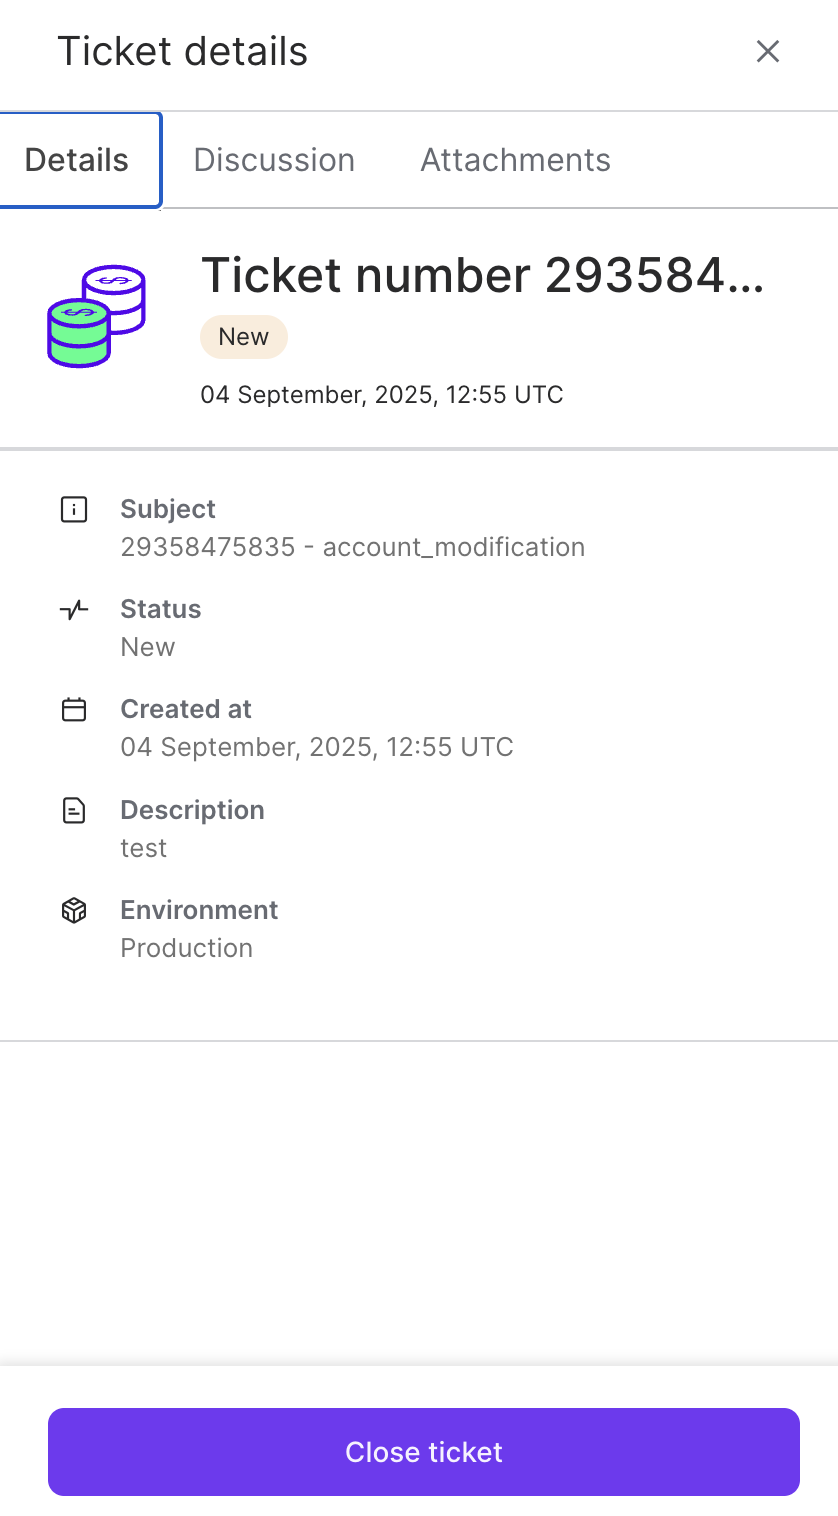The width and height of the screenshot is (838, 1516).
Task: Open the Attachments tab
Action: 514,159
